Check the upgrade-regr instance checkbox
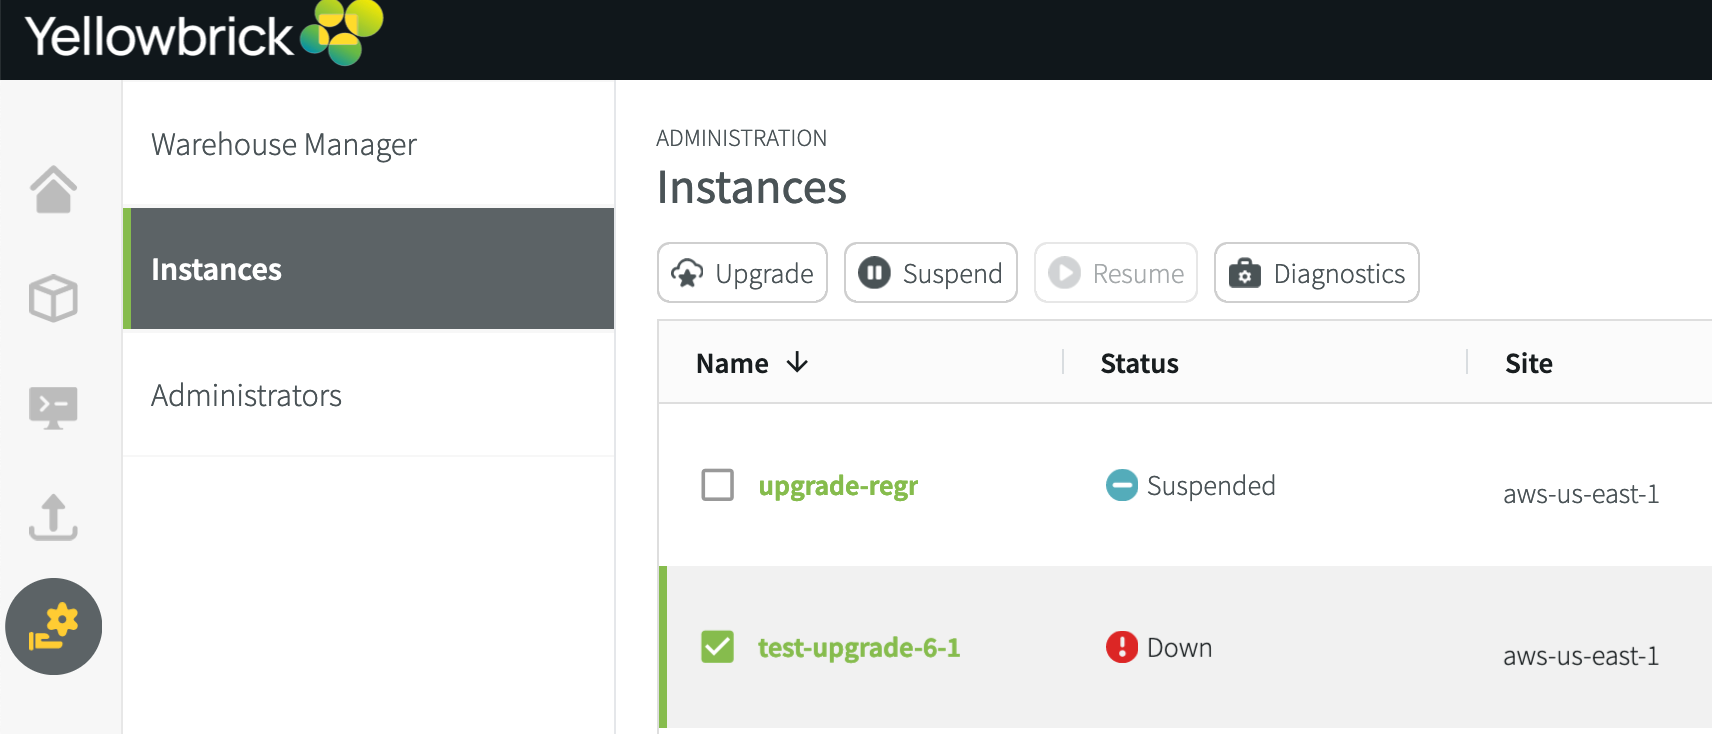This screenshot has height=734, width=1712. tap(717, 485)
